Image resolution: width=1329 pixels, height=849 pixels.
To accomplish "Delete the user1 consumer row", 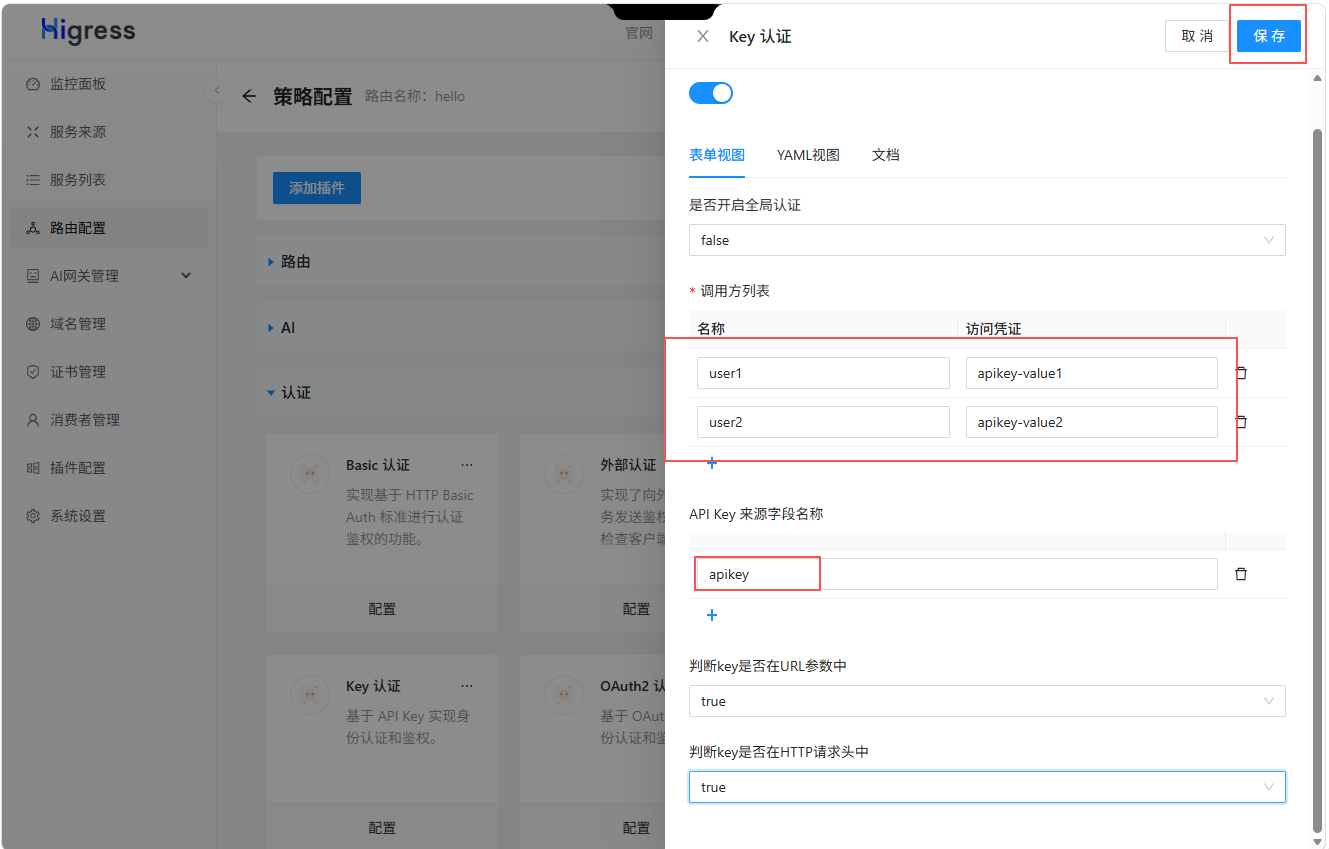I will pyautogui.click(x=1241, y=373).
